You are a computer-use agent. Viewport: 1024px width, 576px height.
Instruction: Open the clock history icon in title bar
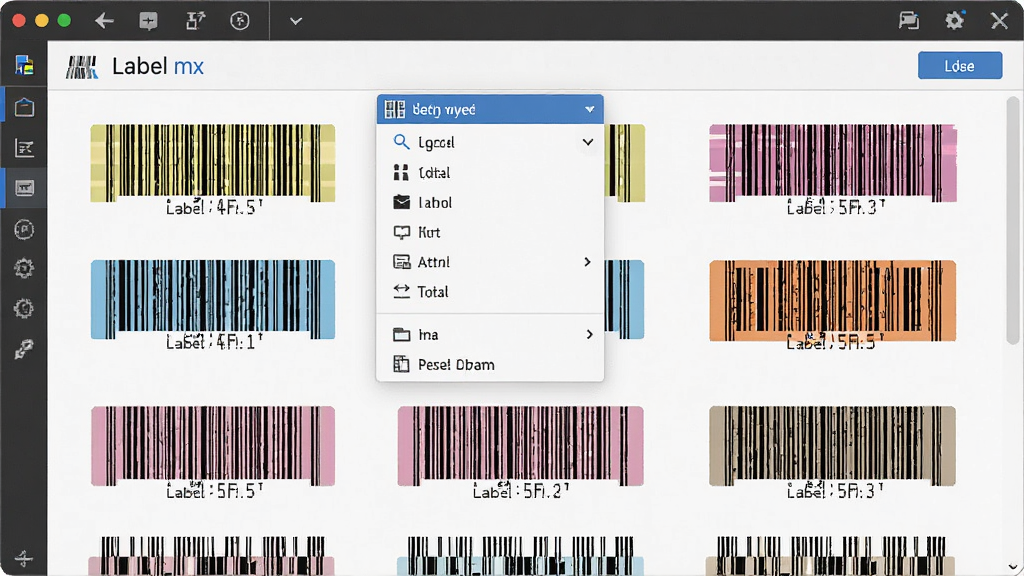(x=240, y=21)
